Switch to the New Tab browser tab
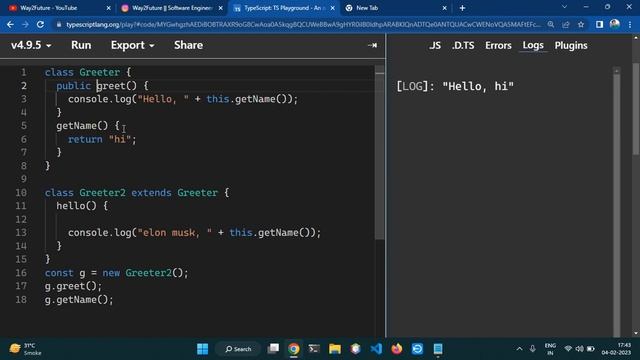The image size is (640, 360). point(395,8)
